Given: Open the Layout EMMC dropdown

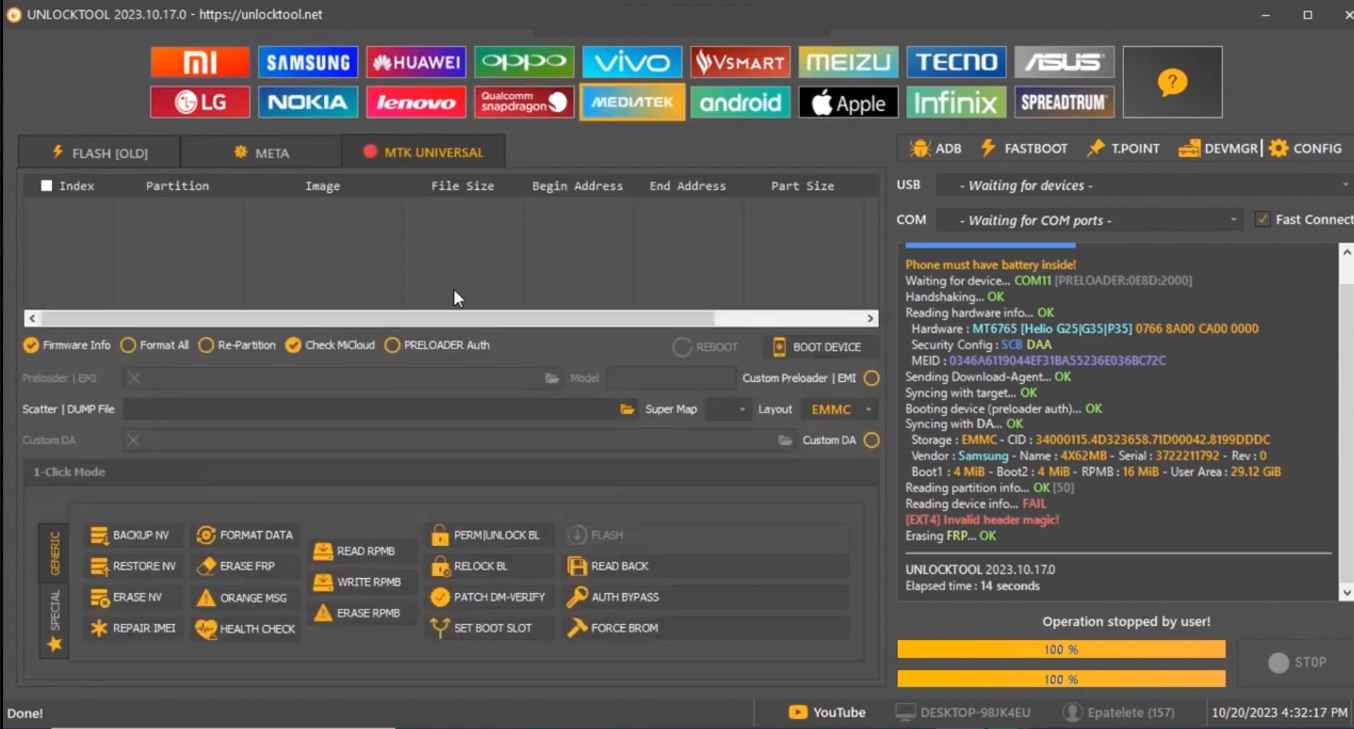Looking at the screenshot, I should tap(840, 409).
